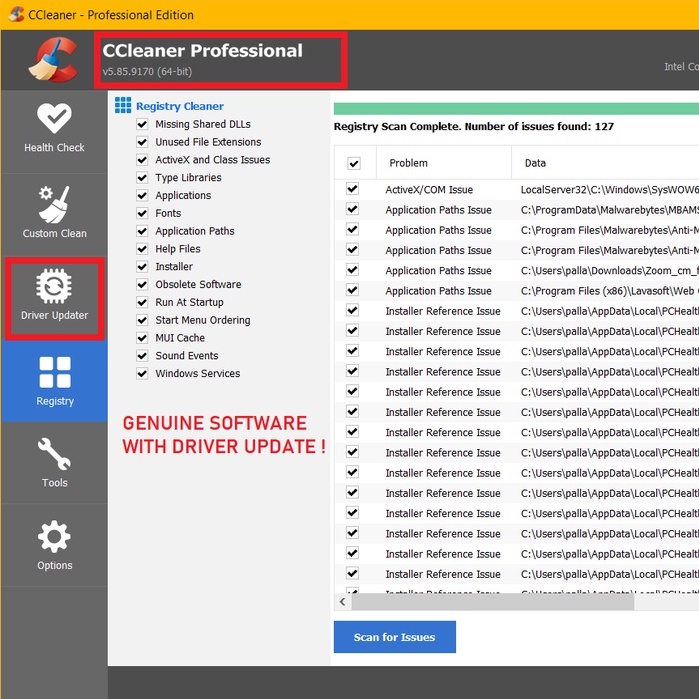Uncheck the ActiveX/COM Issue result row
The height and width of the screenshot is (699, 699).
click(x=352, y=189)
